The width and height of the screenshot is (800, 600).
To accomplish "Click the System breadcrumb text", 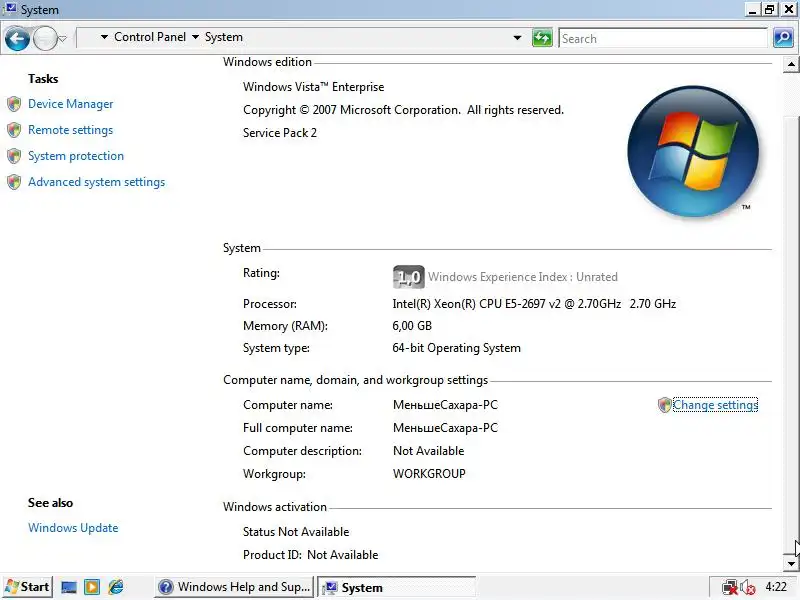I will 223,37.
